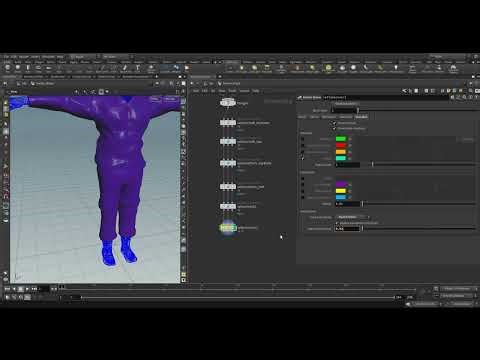The height and width of the screenshot is (360, 480).
Task: Toggle the checked box beside the teal swatch
Action: coord(303,158)
